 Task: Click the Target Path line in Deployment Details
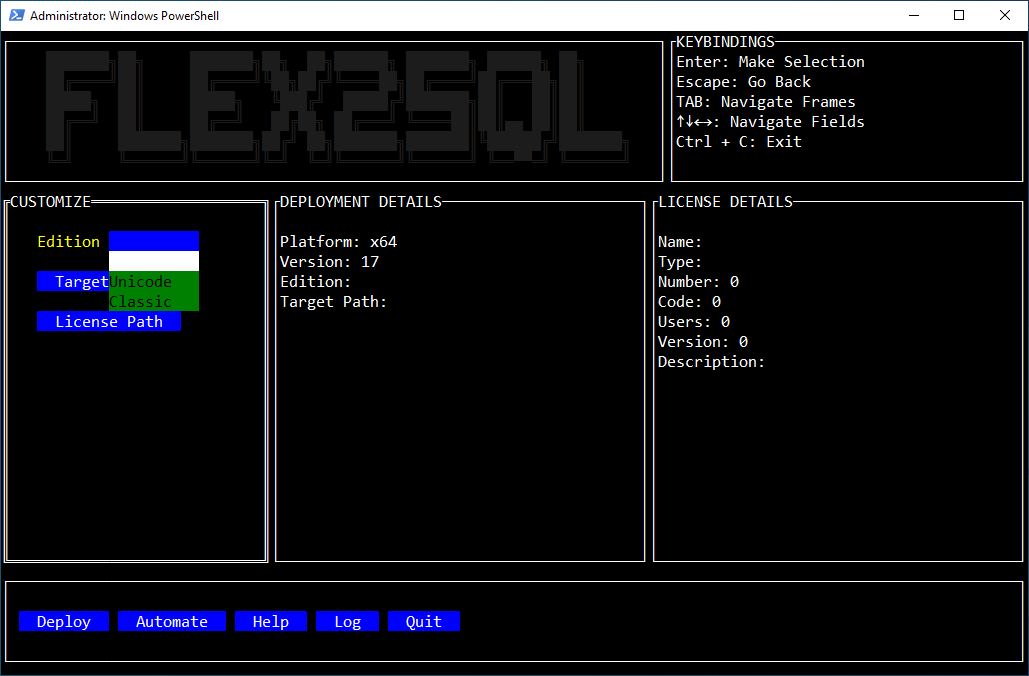click(x=333, y=302)
